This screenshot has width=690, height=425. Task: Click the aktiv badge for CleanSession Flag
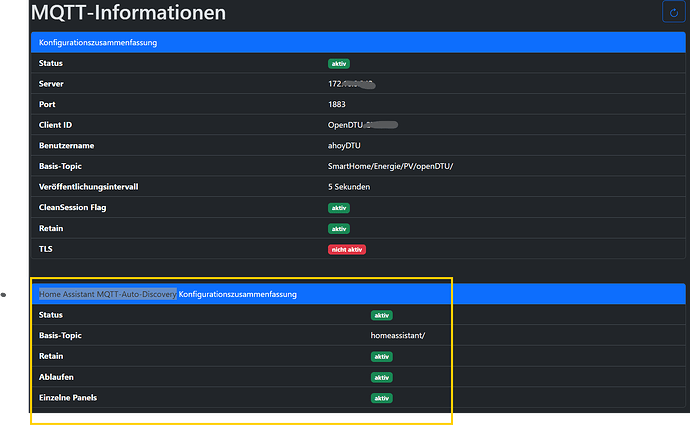338,208
